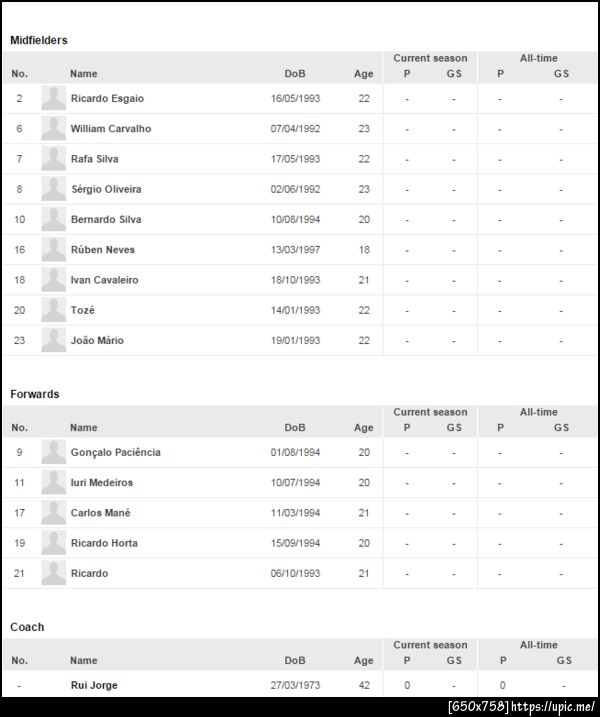This screenshot has height=717, width=600.
Task: Click Ricardo Esgaio's avatar placeholder icon
Action: (x=53, y=98)
